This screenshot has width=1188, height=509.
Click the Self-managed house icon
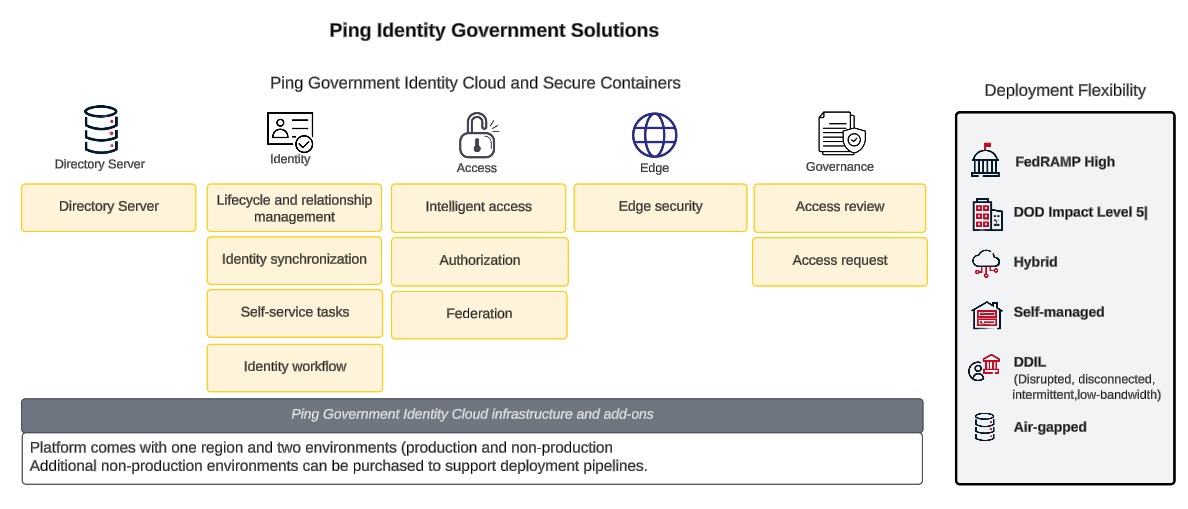986,314
